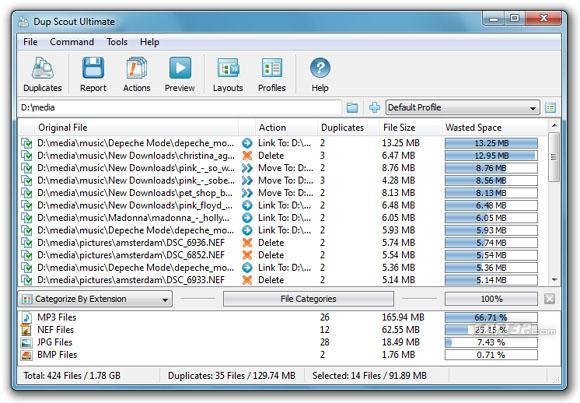Toggle checkbox for madonna_-_holly file row

pos(27,218)
